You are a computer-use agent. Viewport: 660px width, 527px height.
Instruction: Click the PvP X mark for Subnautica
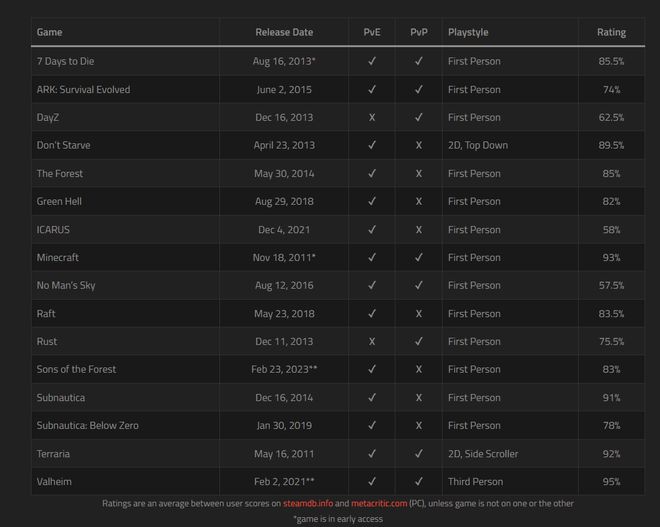418,397
